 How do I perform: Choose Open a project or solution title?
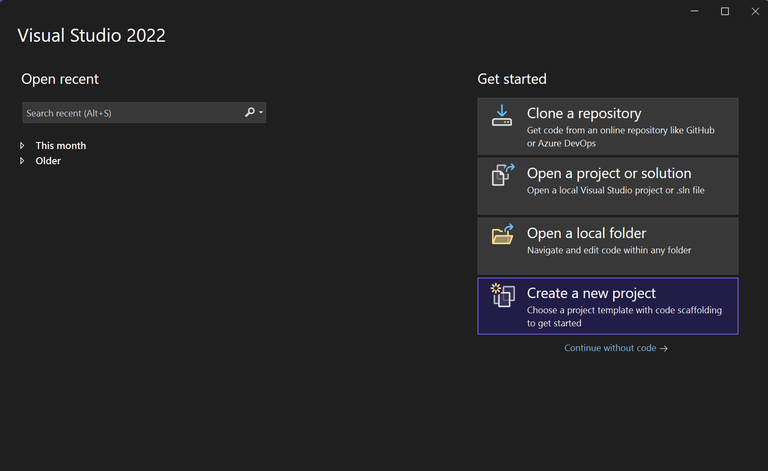(x=609, y=173)
